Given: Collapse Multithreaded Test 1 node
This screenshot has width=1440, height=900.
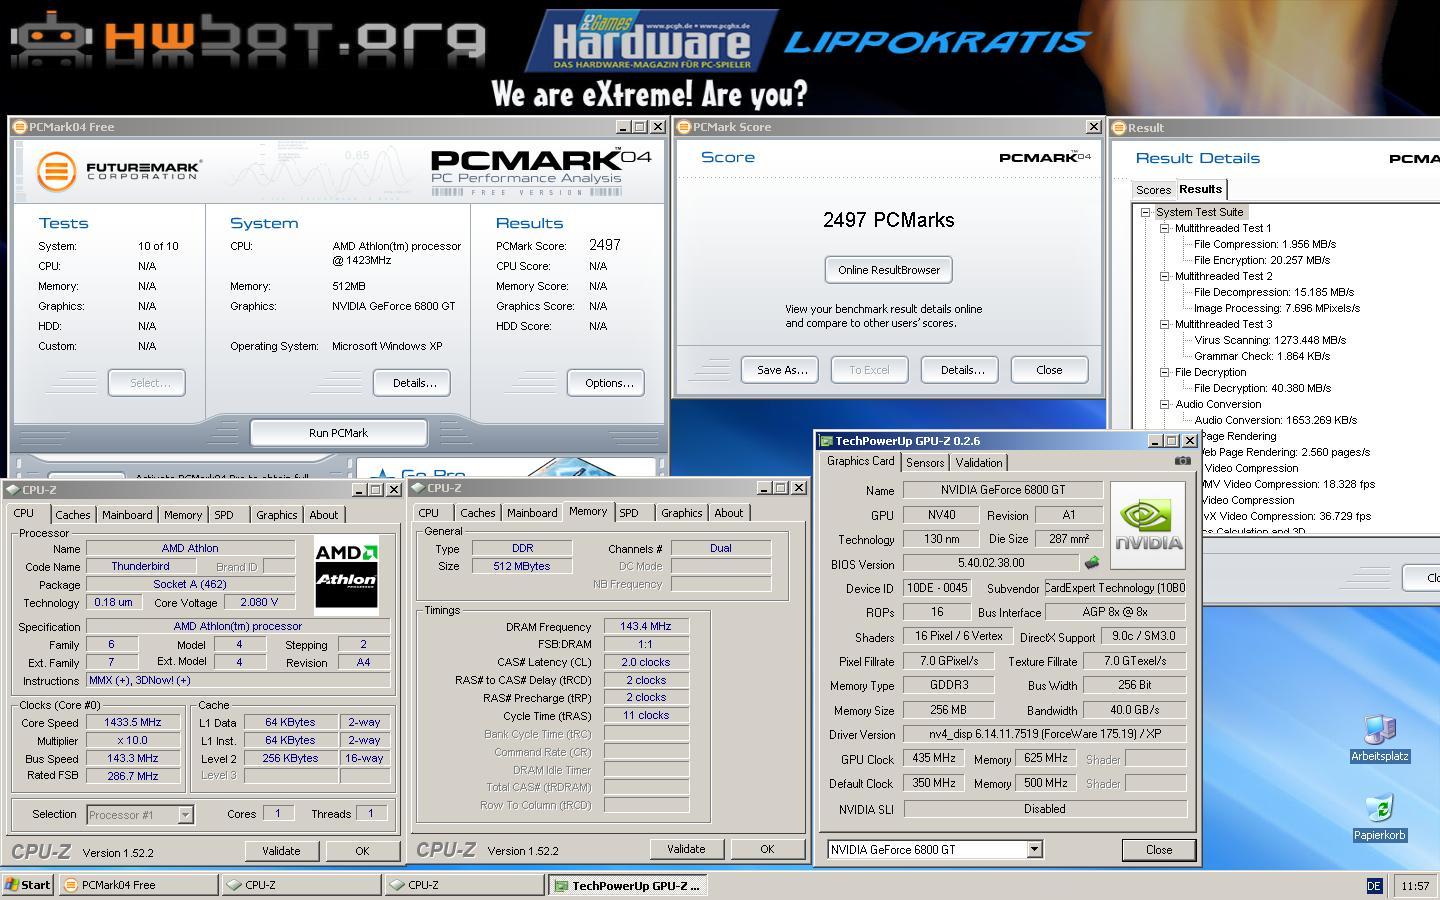Looking at the screenshot, I should (x=1165, y=228).
